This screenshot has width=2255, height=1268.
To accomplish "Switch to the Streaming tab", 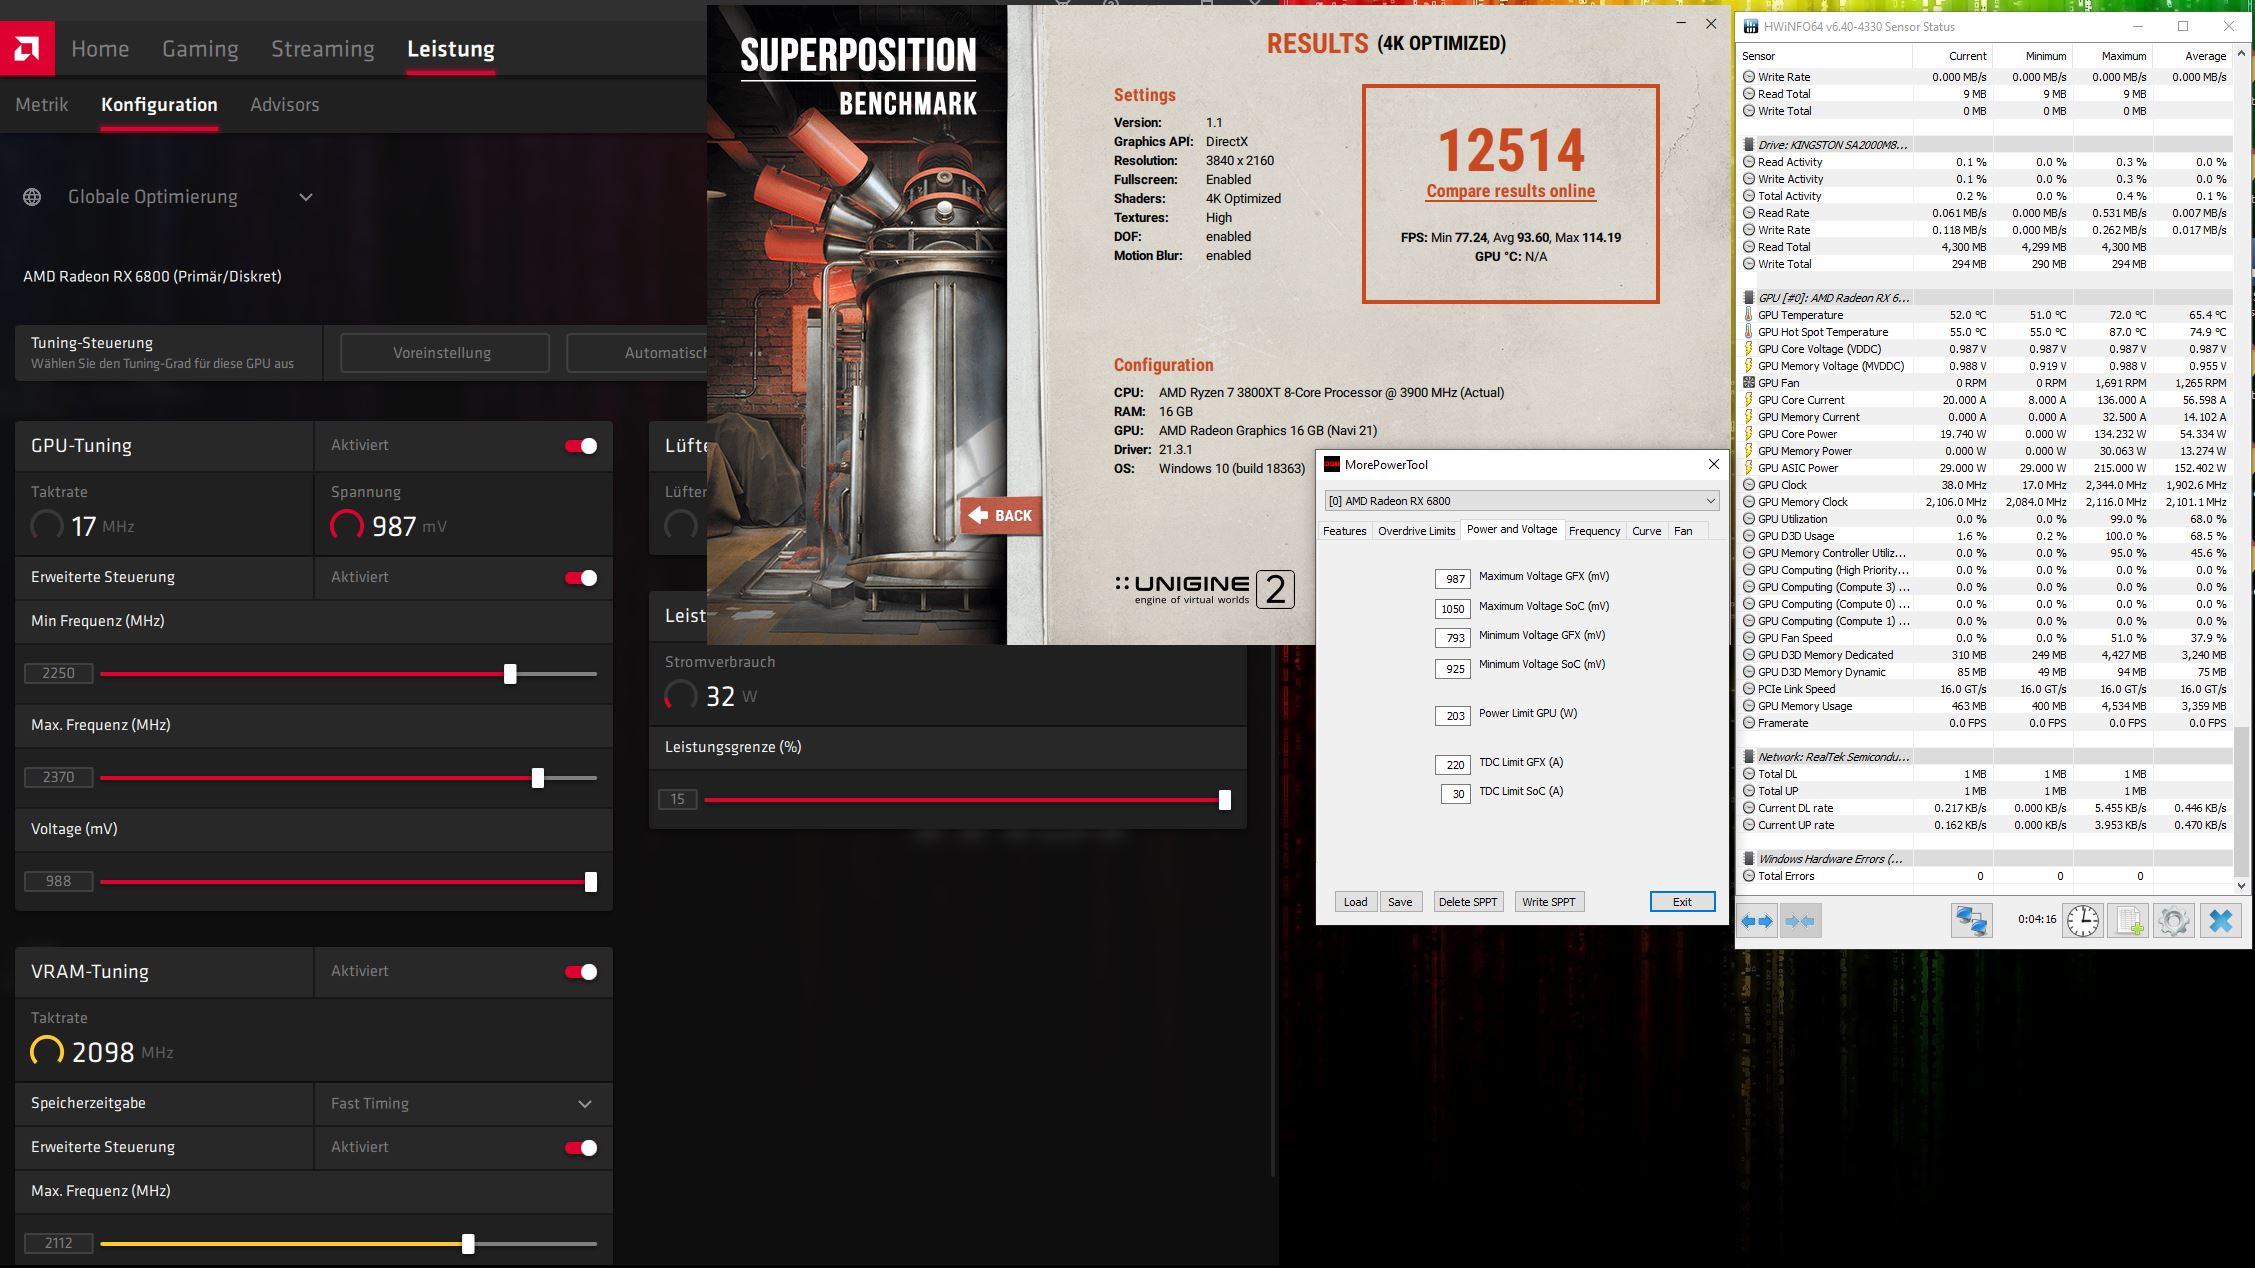I will pos(323,49).
